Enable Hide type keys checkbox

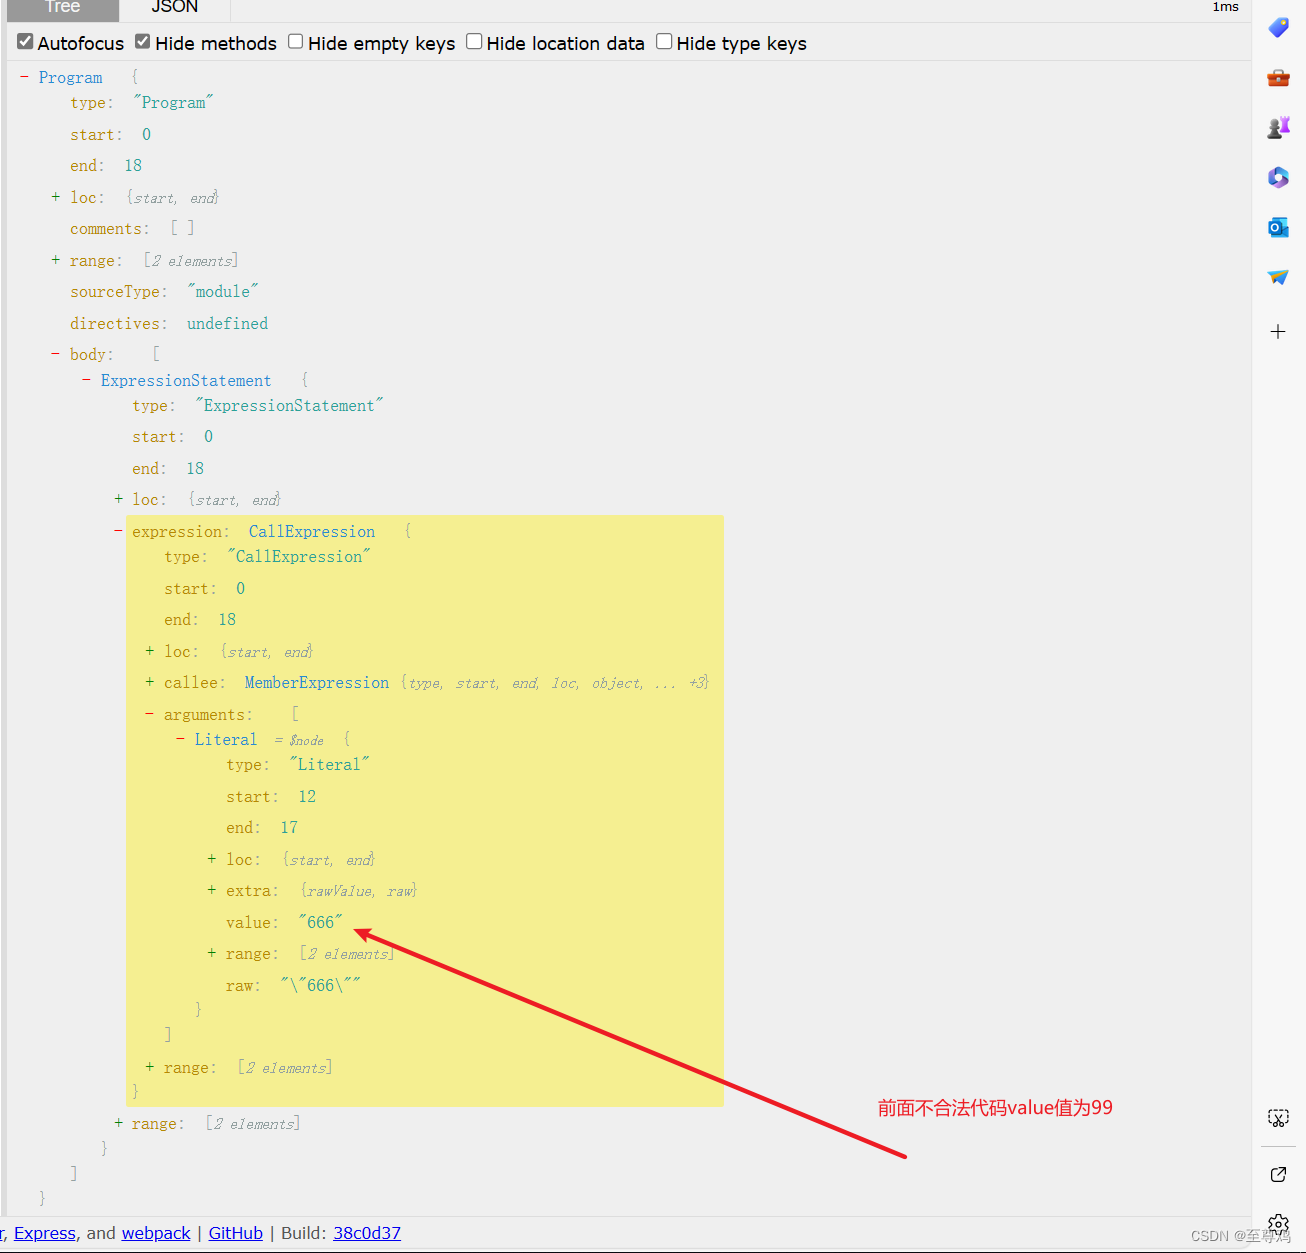click(x=664, y=42)
